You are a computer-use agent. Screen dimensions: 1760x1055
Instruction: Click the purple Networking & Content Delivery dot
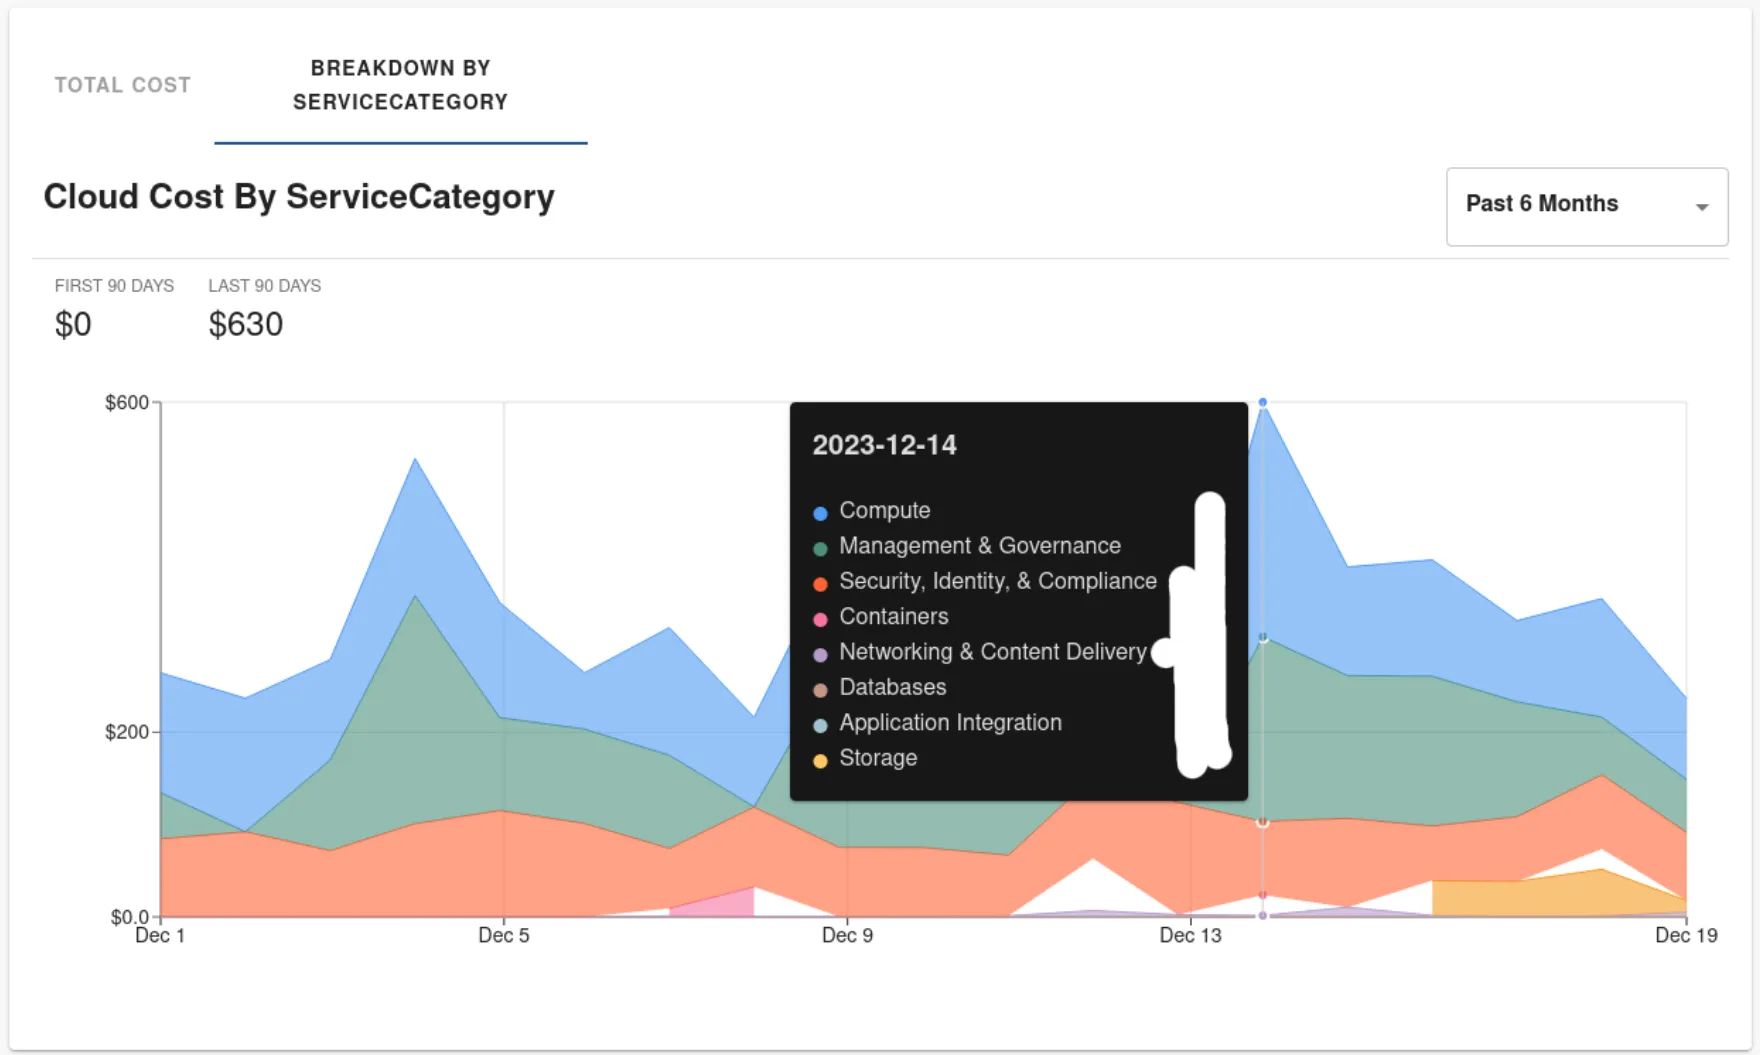pos(820,655)
